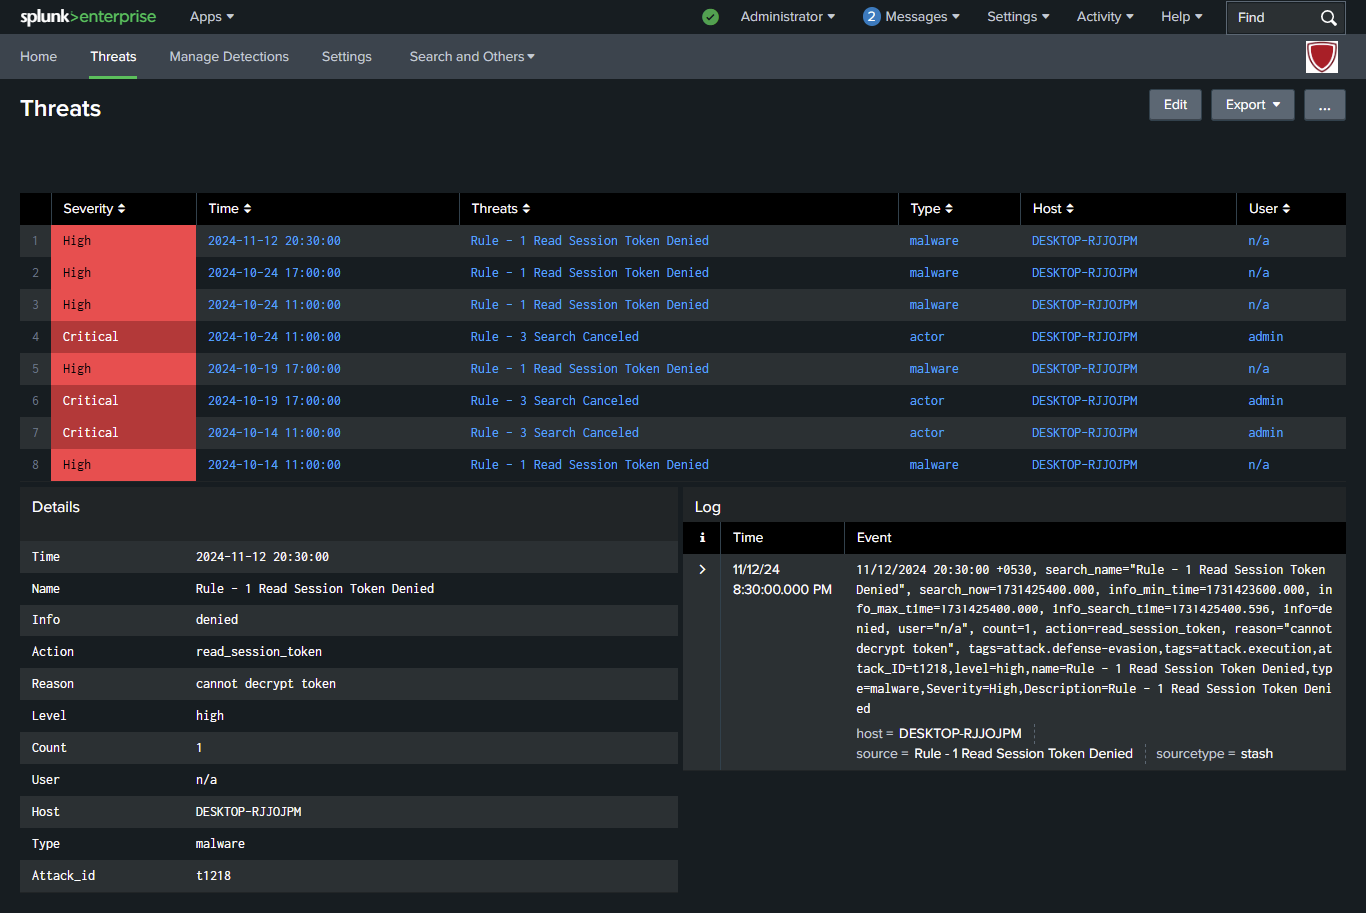Expand the Search and Others menu
This screenshot has height=914, width=1366.
pyautogui.click(x=472, y=57)
